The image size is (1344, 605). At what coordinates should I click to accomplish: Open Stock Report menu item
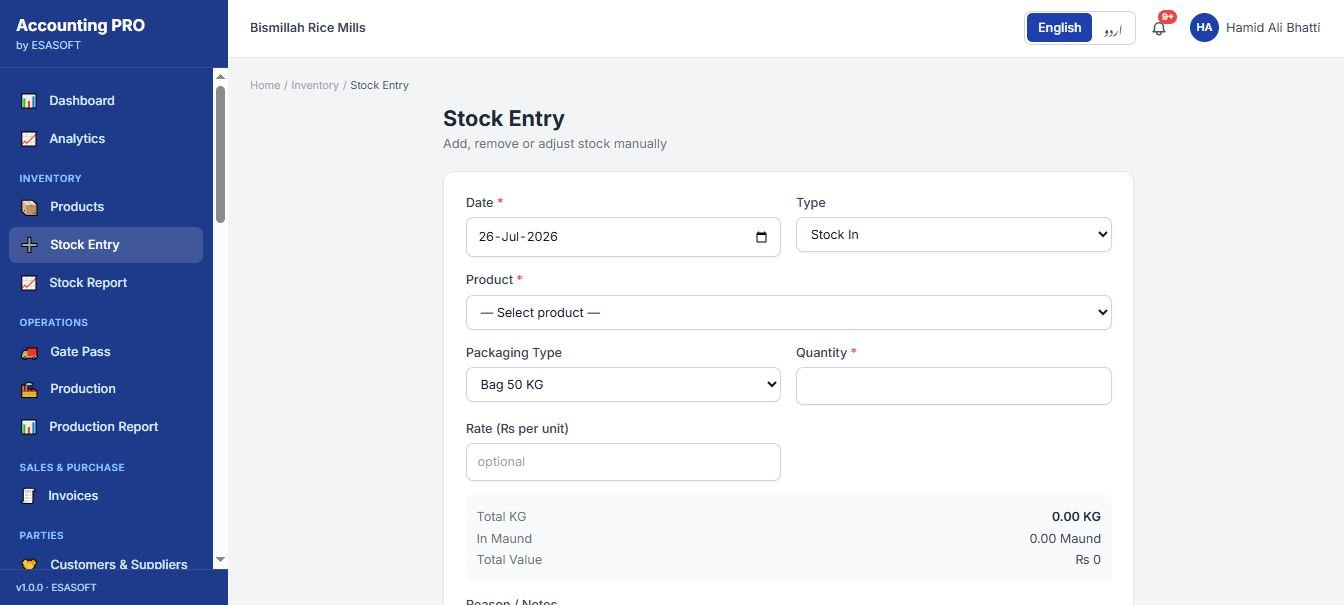(x=106, y=283)
